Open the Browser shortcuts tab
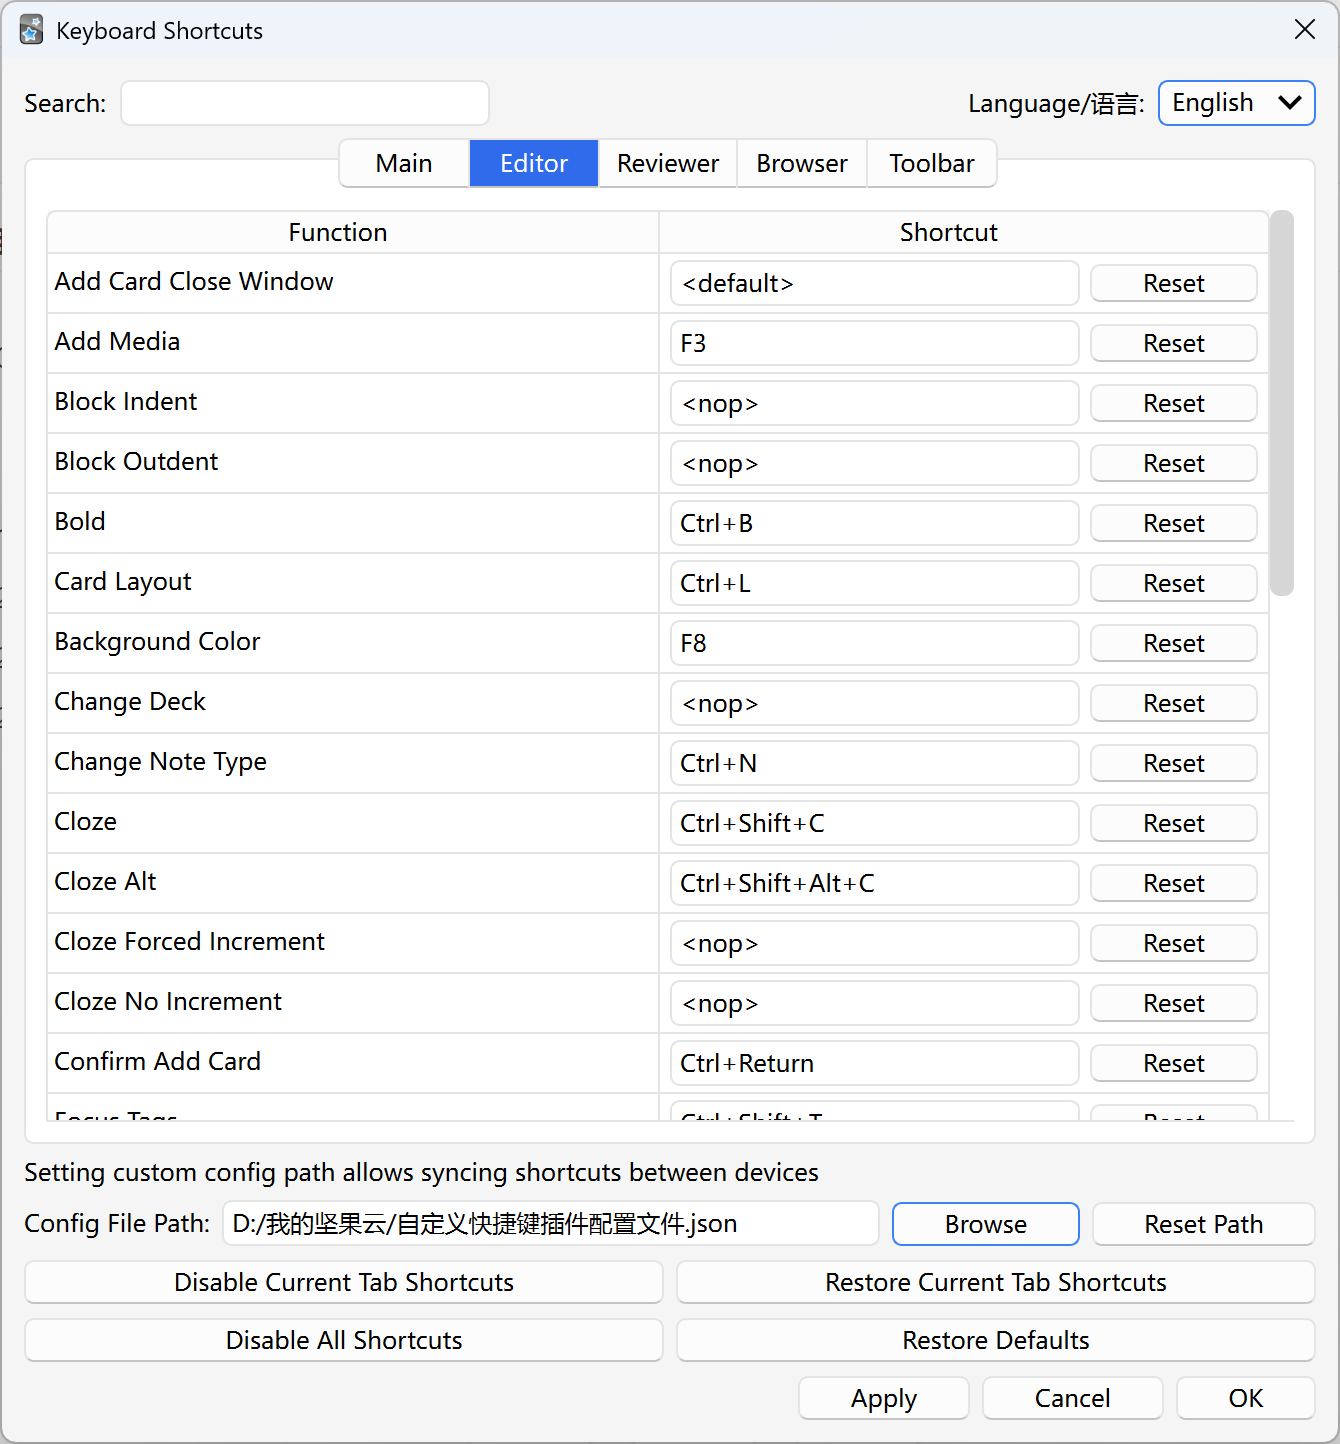The height and width of the screenshot is (1444, 1340). (801, 163)
